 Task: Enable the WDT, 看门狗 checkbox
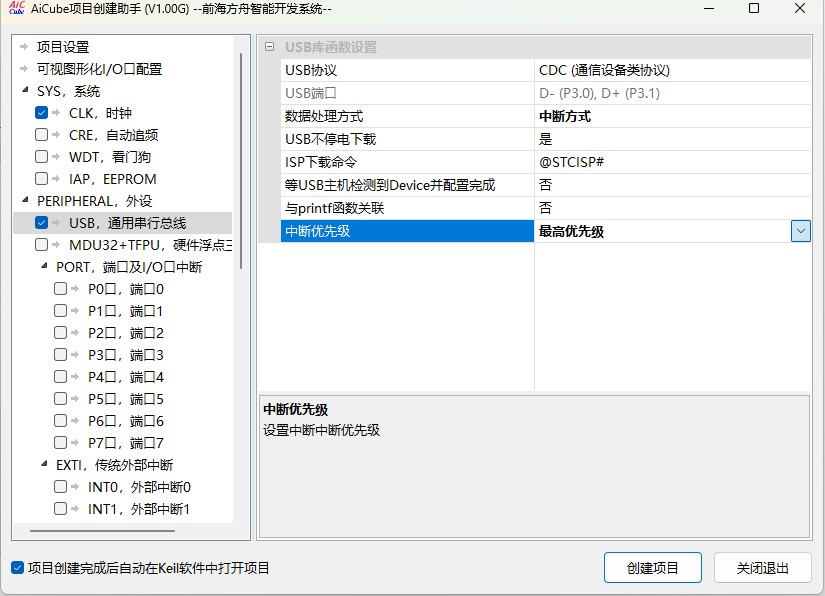click(x=42, y=157)
